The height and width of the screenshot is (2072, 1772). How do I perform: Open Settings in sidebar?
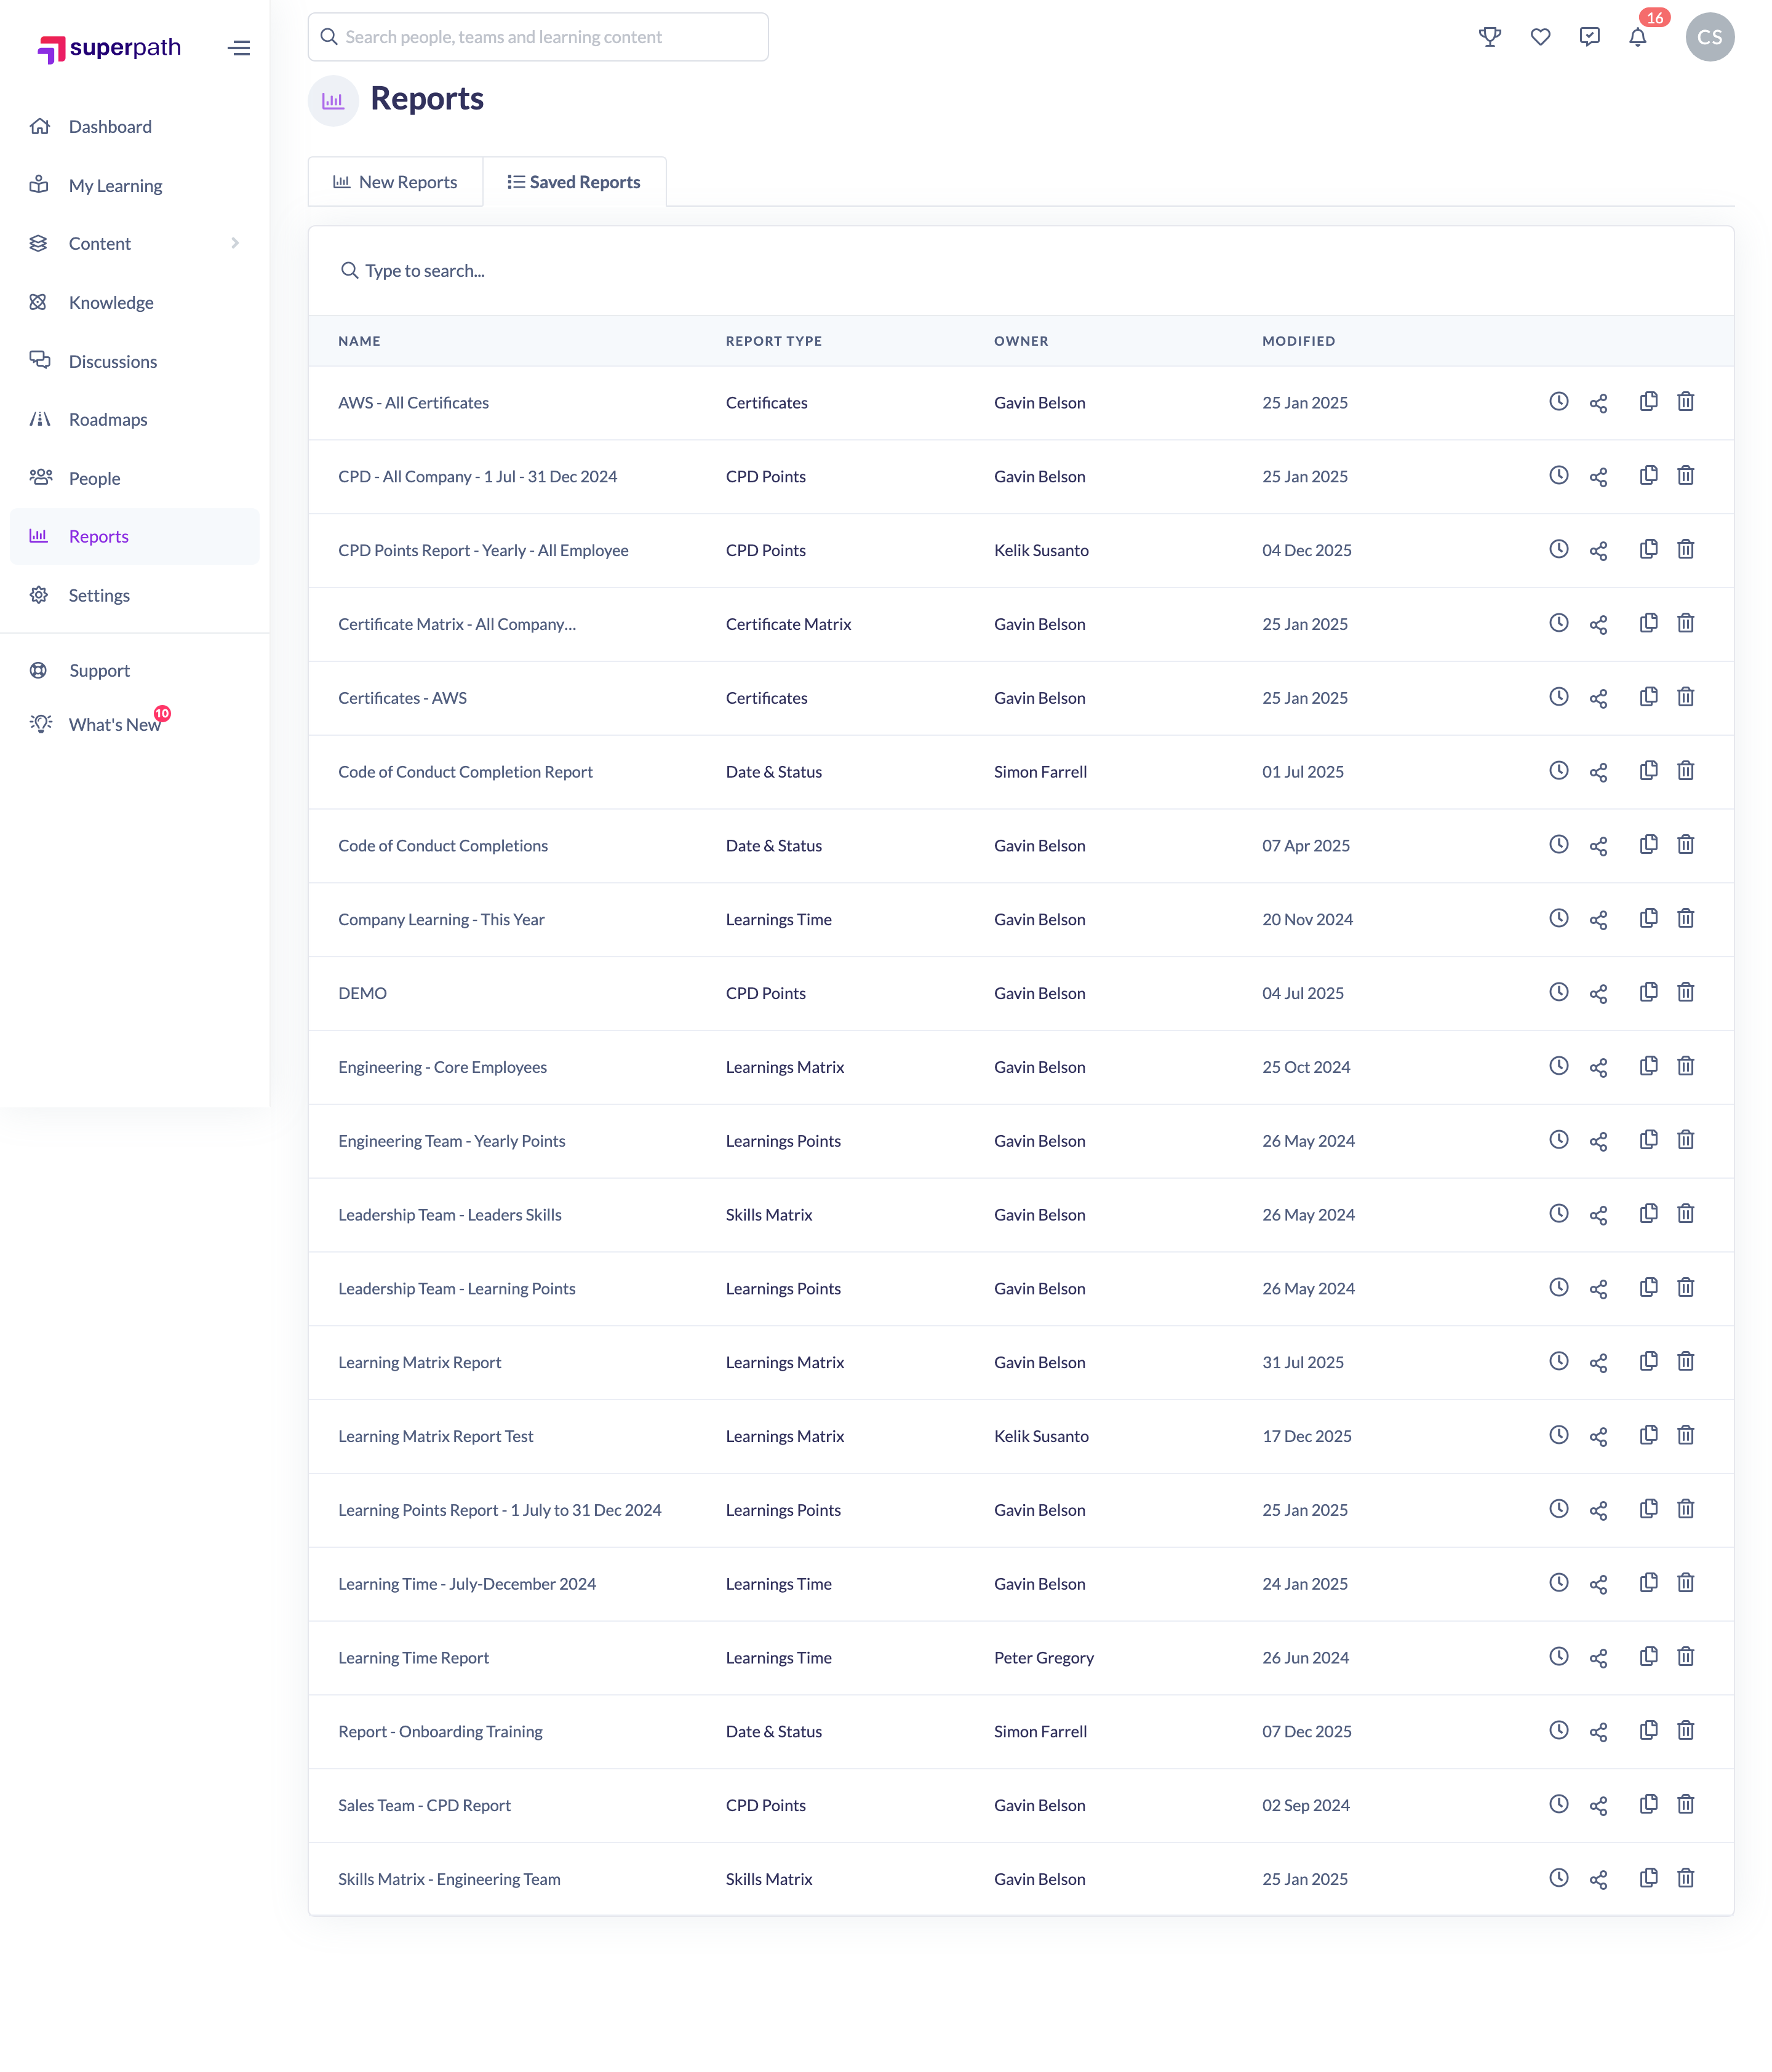[x=134, y=595]
